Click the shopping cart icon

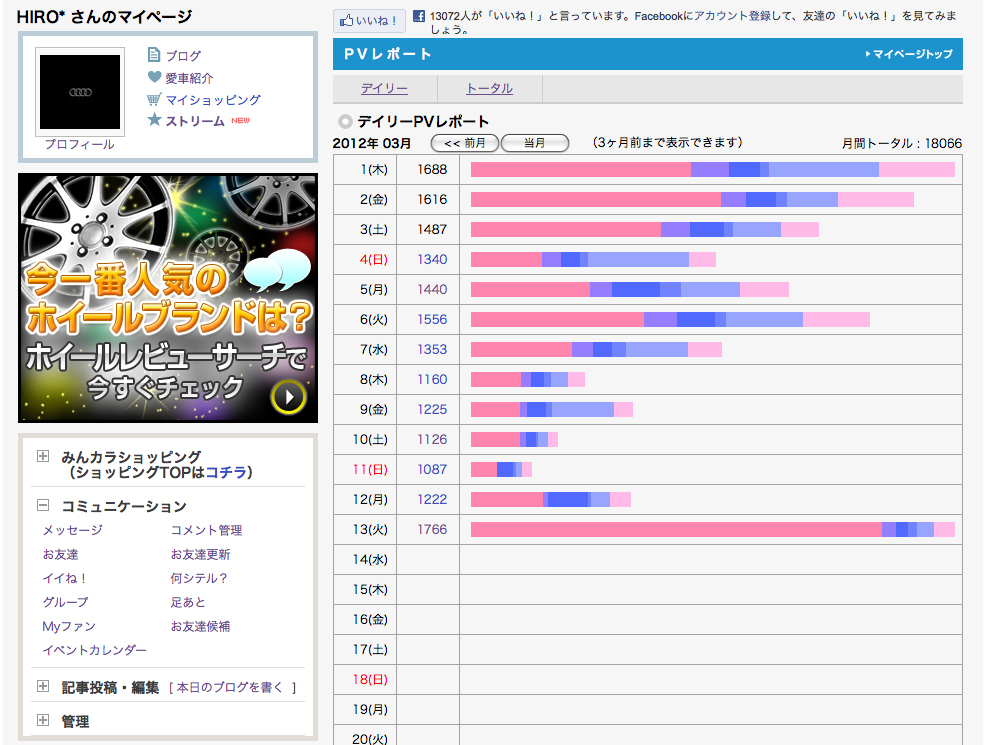tap(154, 99)
